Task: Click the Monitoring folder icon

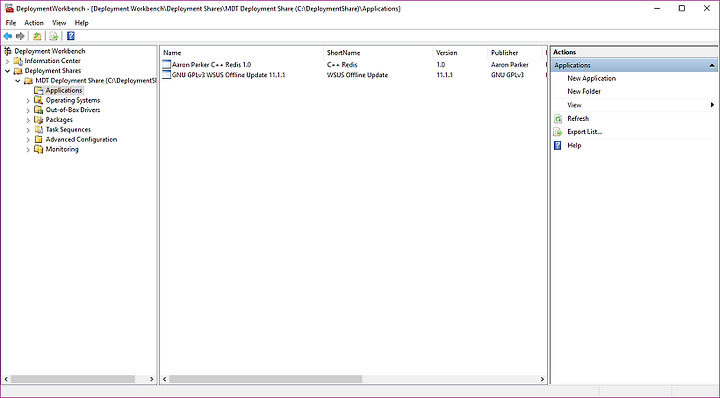Action: [39, 149]
